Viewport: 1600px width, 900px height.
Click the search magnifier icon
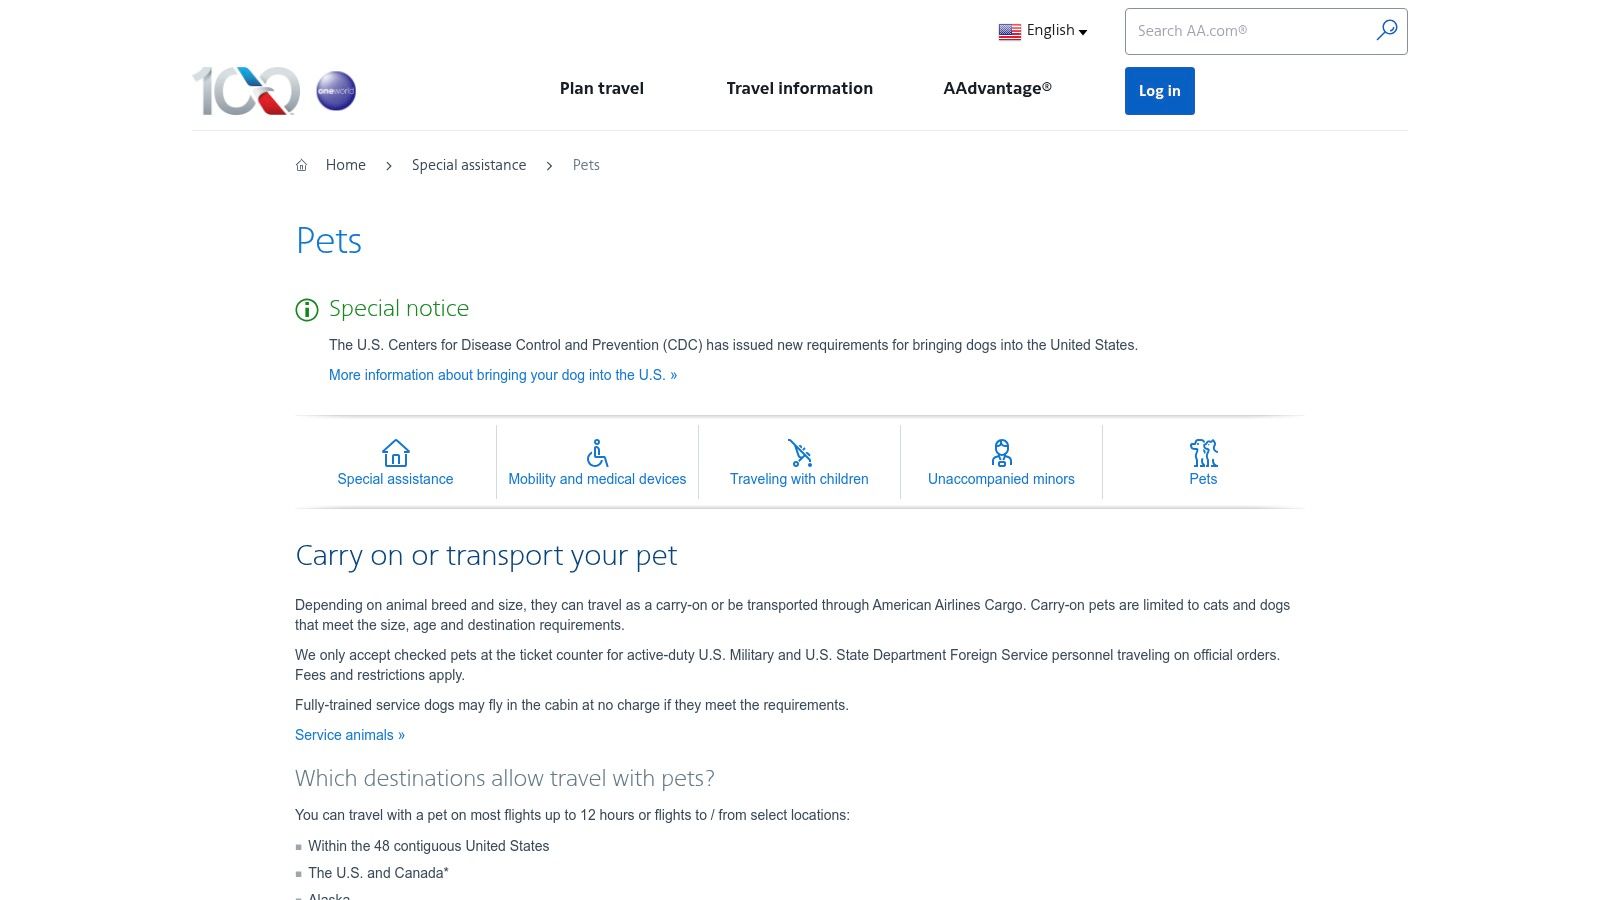1387,31
